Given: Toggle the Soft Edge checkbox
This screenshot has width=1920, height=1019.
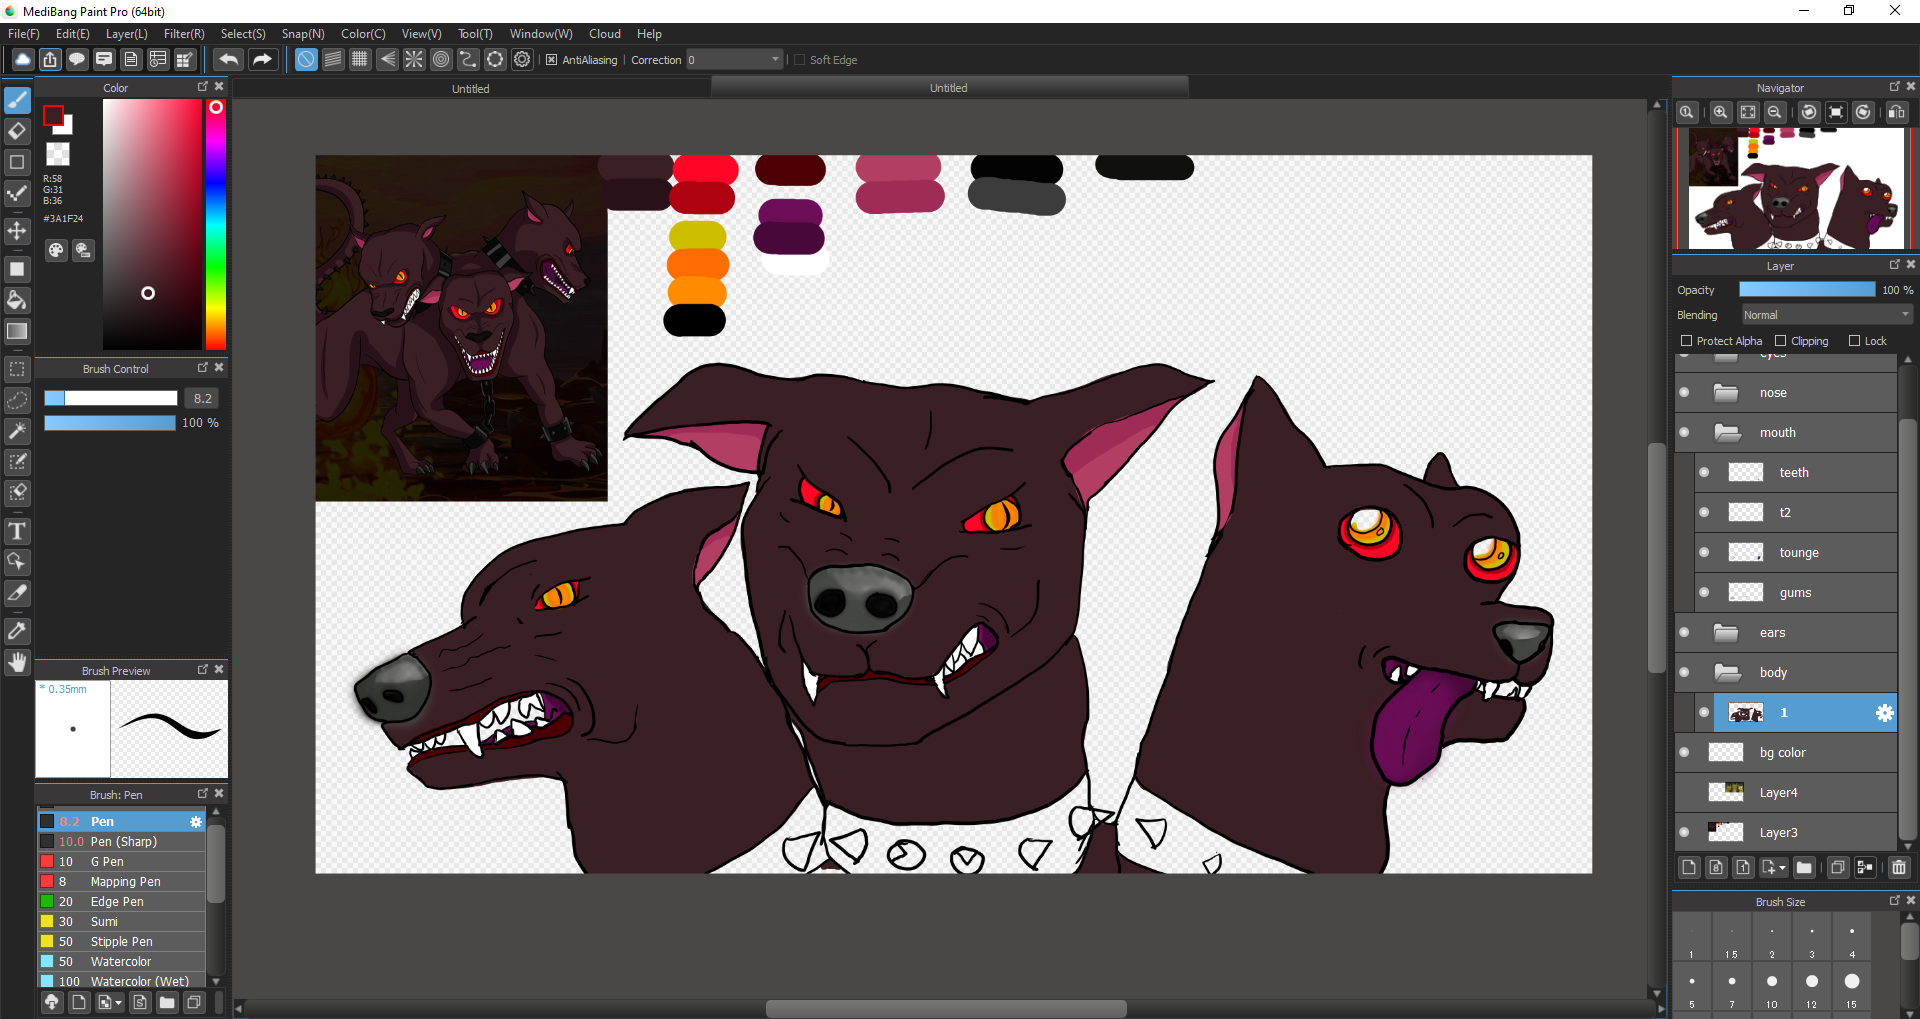Looking at the screenshot, I should (799, 60).
